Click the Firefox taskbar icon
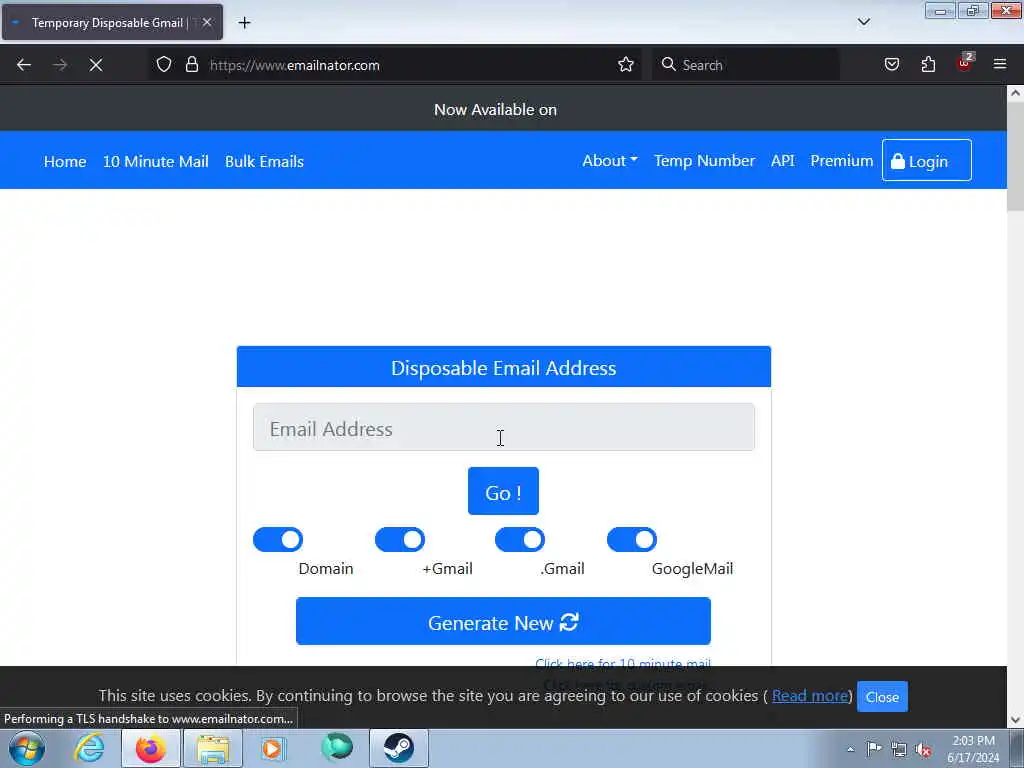Viewport: 1024px width, 768px height. [x=151, y=748]
